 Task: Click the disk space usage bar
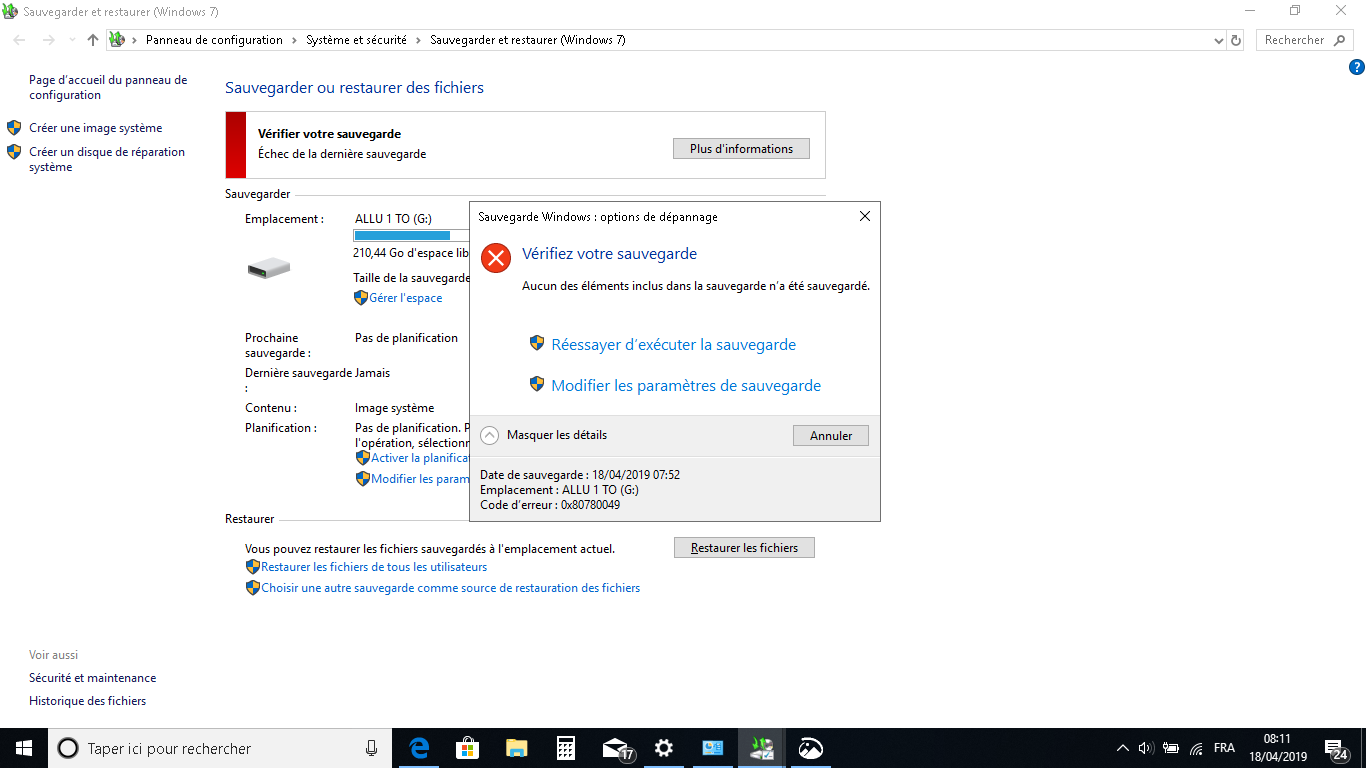click(x=411, y=235)
